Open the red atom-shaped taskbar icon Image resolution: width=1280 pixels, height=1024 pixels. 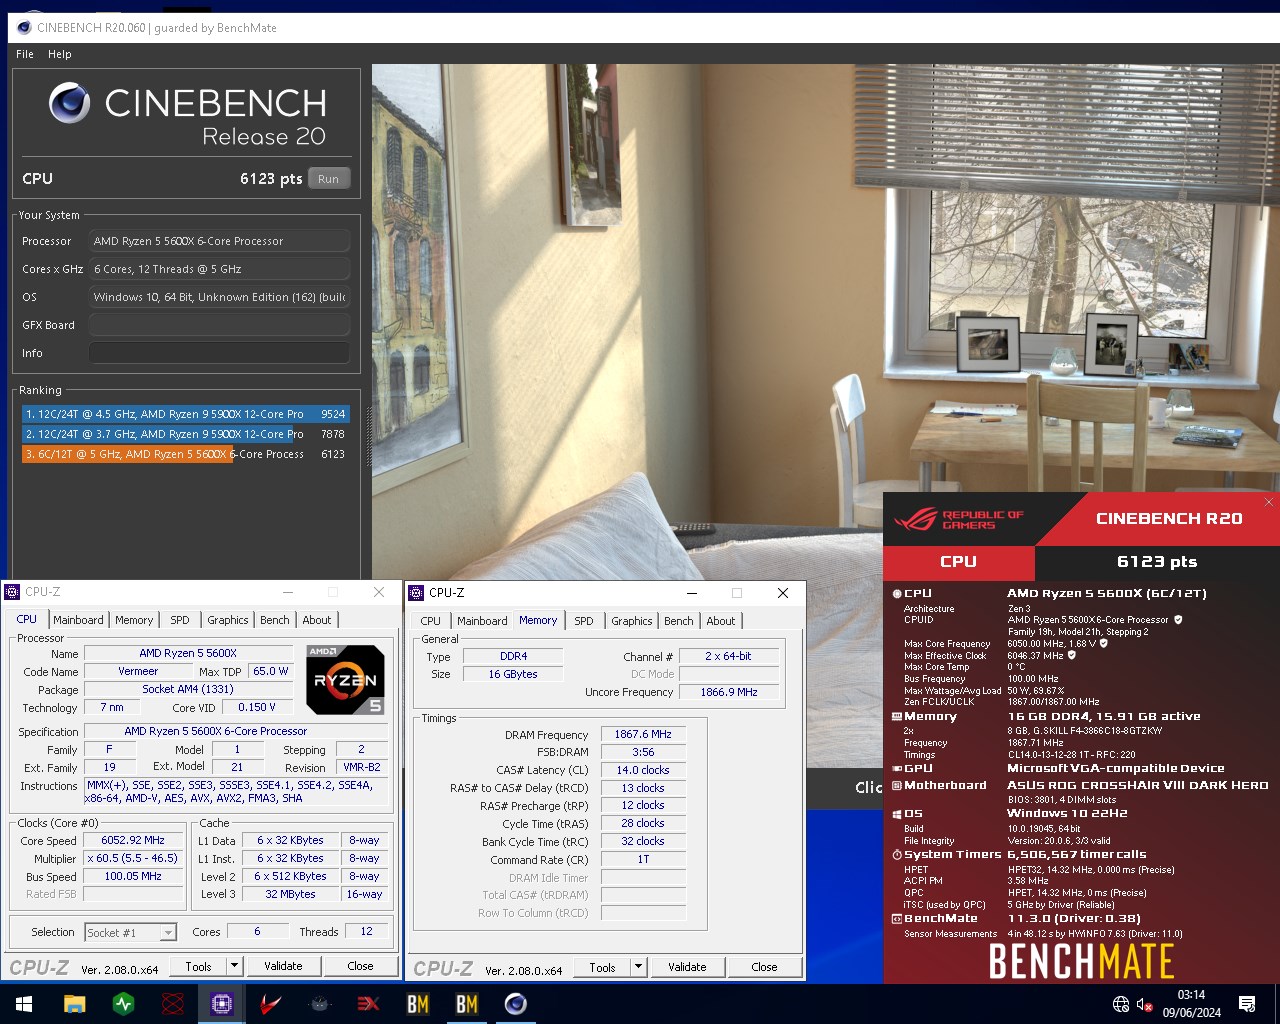[173, 1004]
